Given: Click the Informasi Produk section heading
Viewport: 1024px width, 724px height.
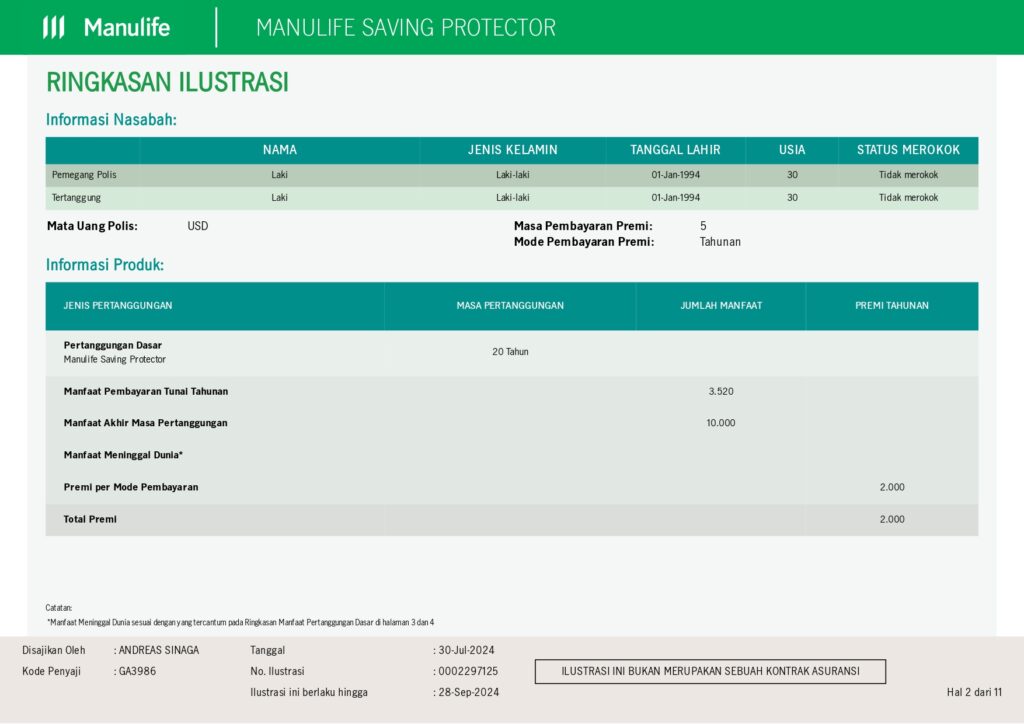Looking at the screenshot, I should (x=104, y=264).
